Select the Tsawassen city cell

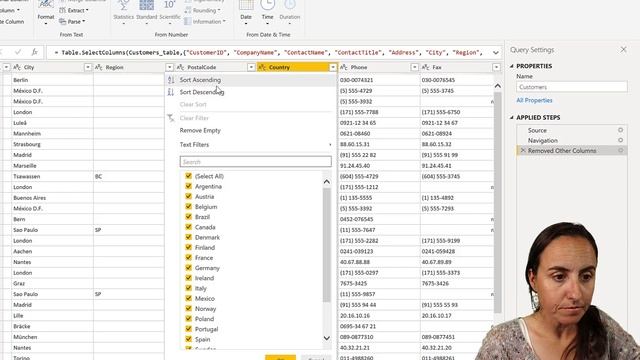pyautogui.click(x=52, y=176)
